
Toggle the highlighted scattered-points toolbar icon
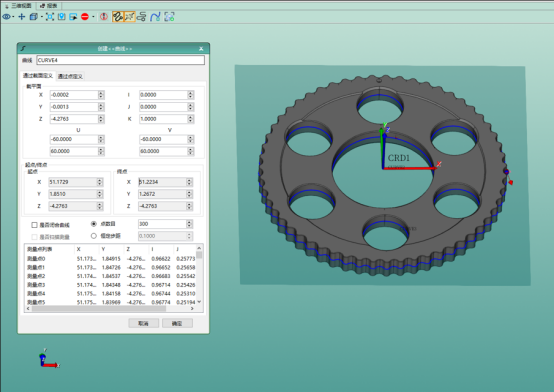[x=130, y=17]
